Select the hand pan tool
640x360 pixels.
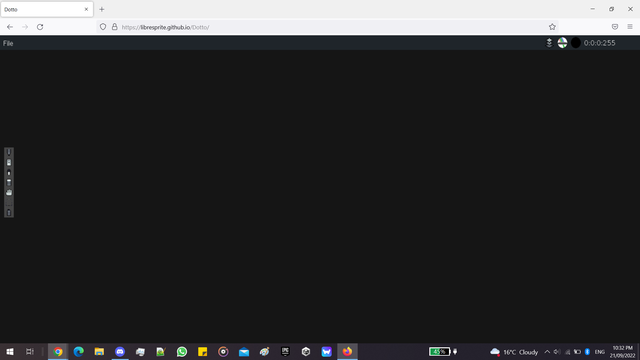pos(9,193)
